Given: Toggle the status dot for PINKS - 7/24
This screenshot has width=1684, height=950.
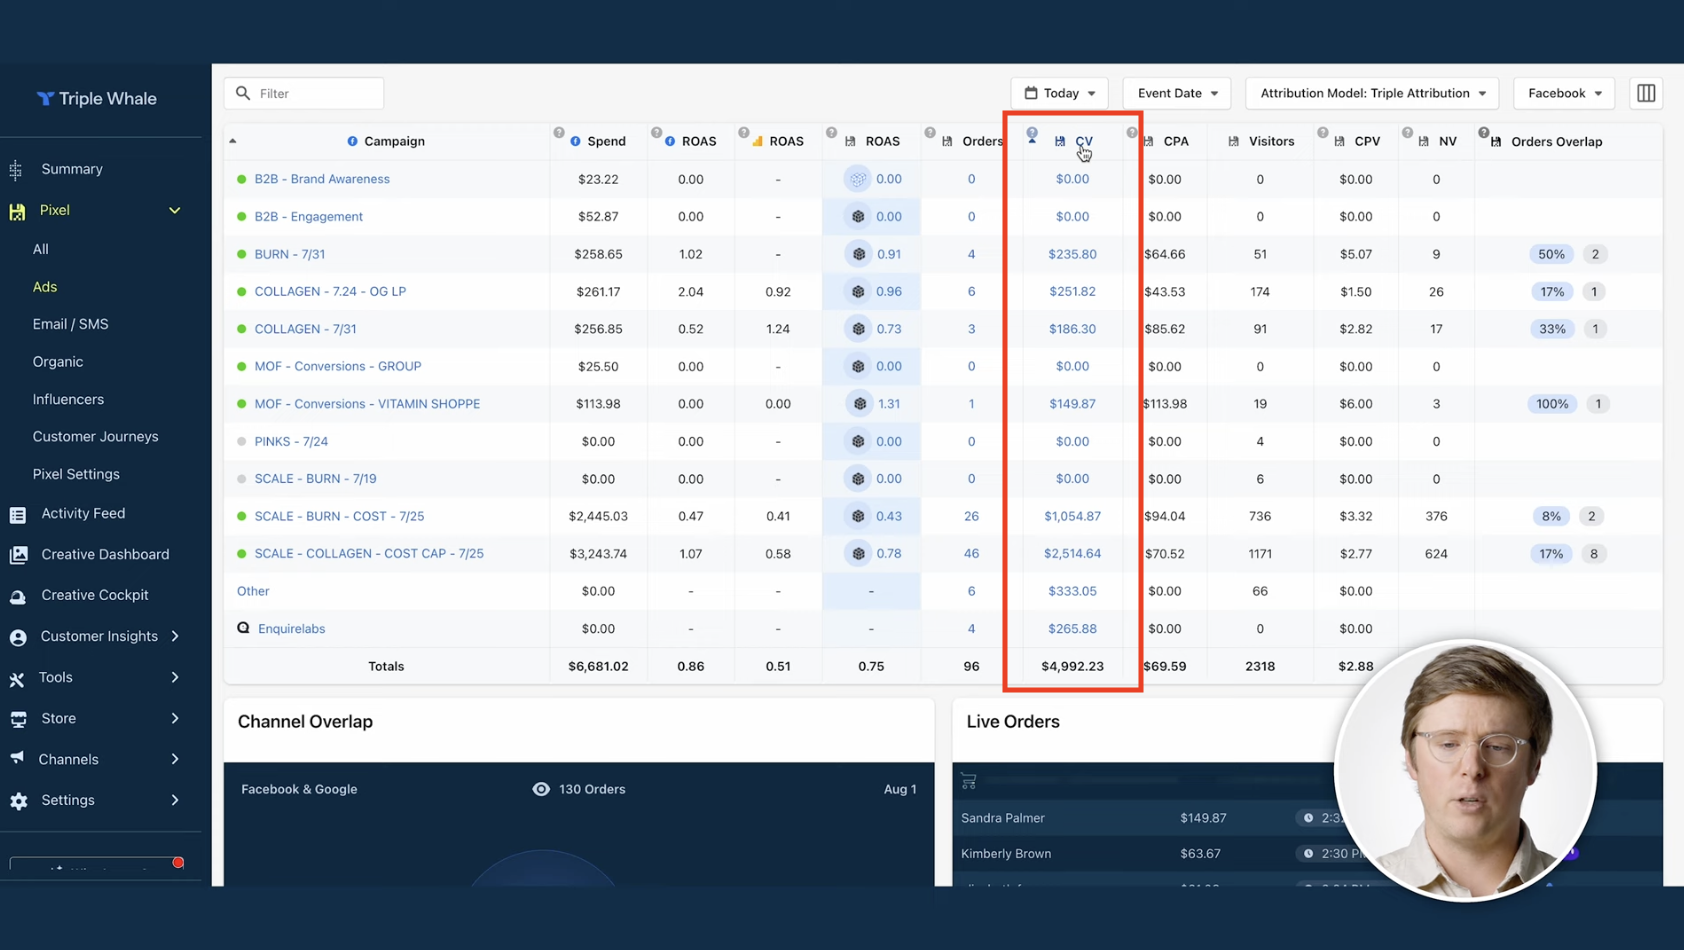Looking at the screenshot, I should (241, 441).
